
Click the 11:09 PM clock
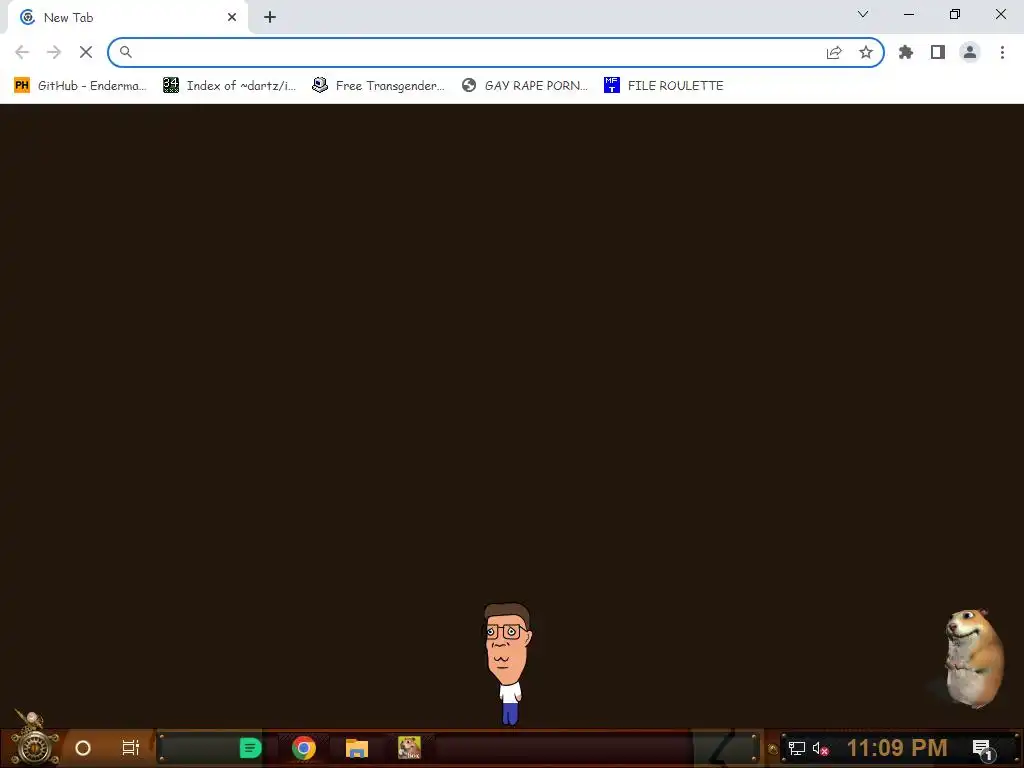897,748
